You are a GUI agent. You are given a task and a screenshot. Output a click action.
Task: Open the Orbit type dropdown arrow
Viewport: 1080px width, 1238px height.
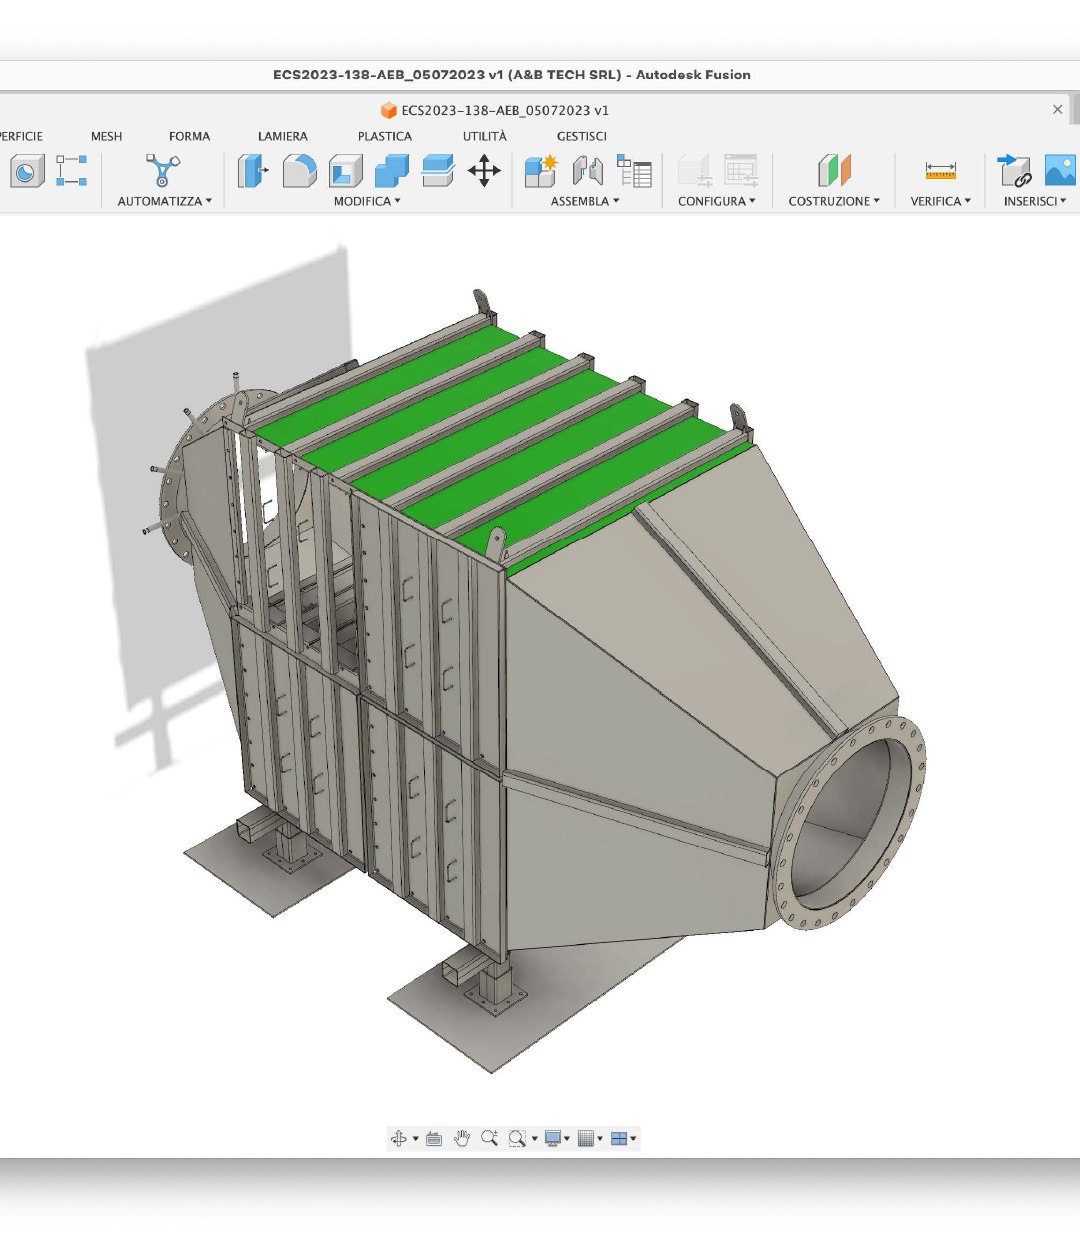tap(415, 1139)
